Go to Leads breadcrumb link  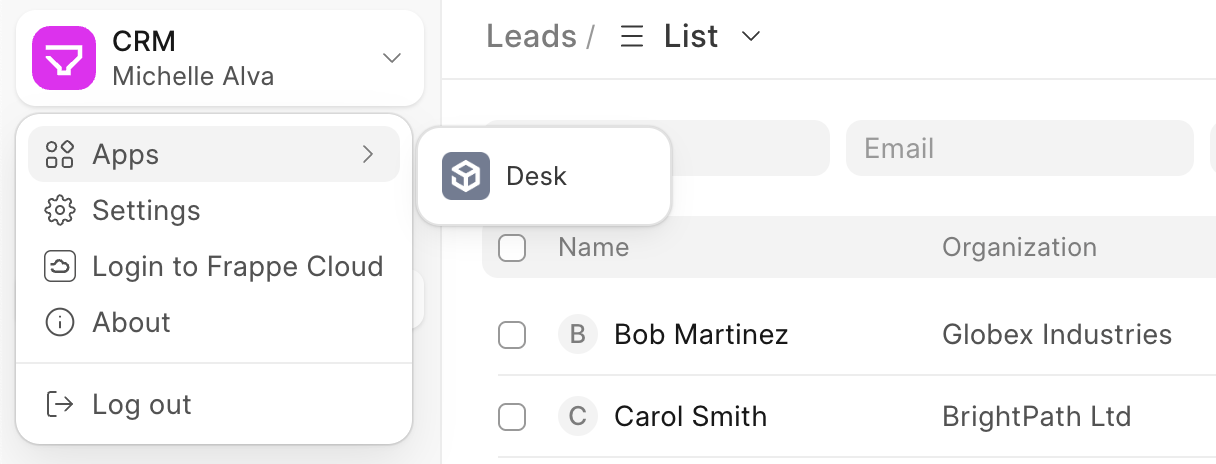[531, 37]
